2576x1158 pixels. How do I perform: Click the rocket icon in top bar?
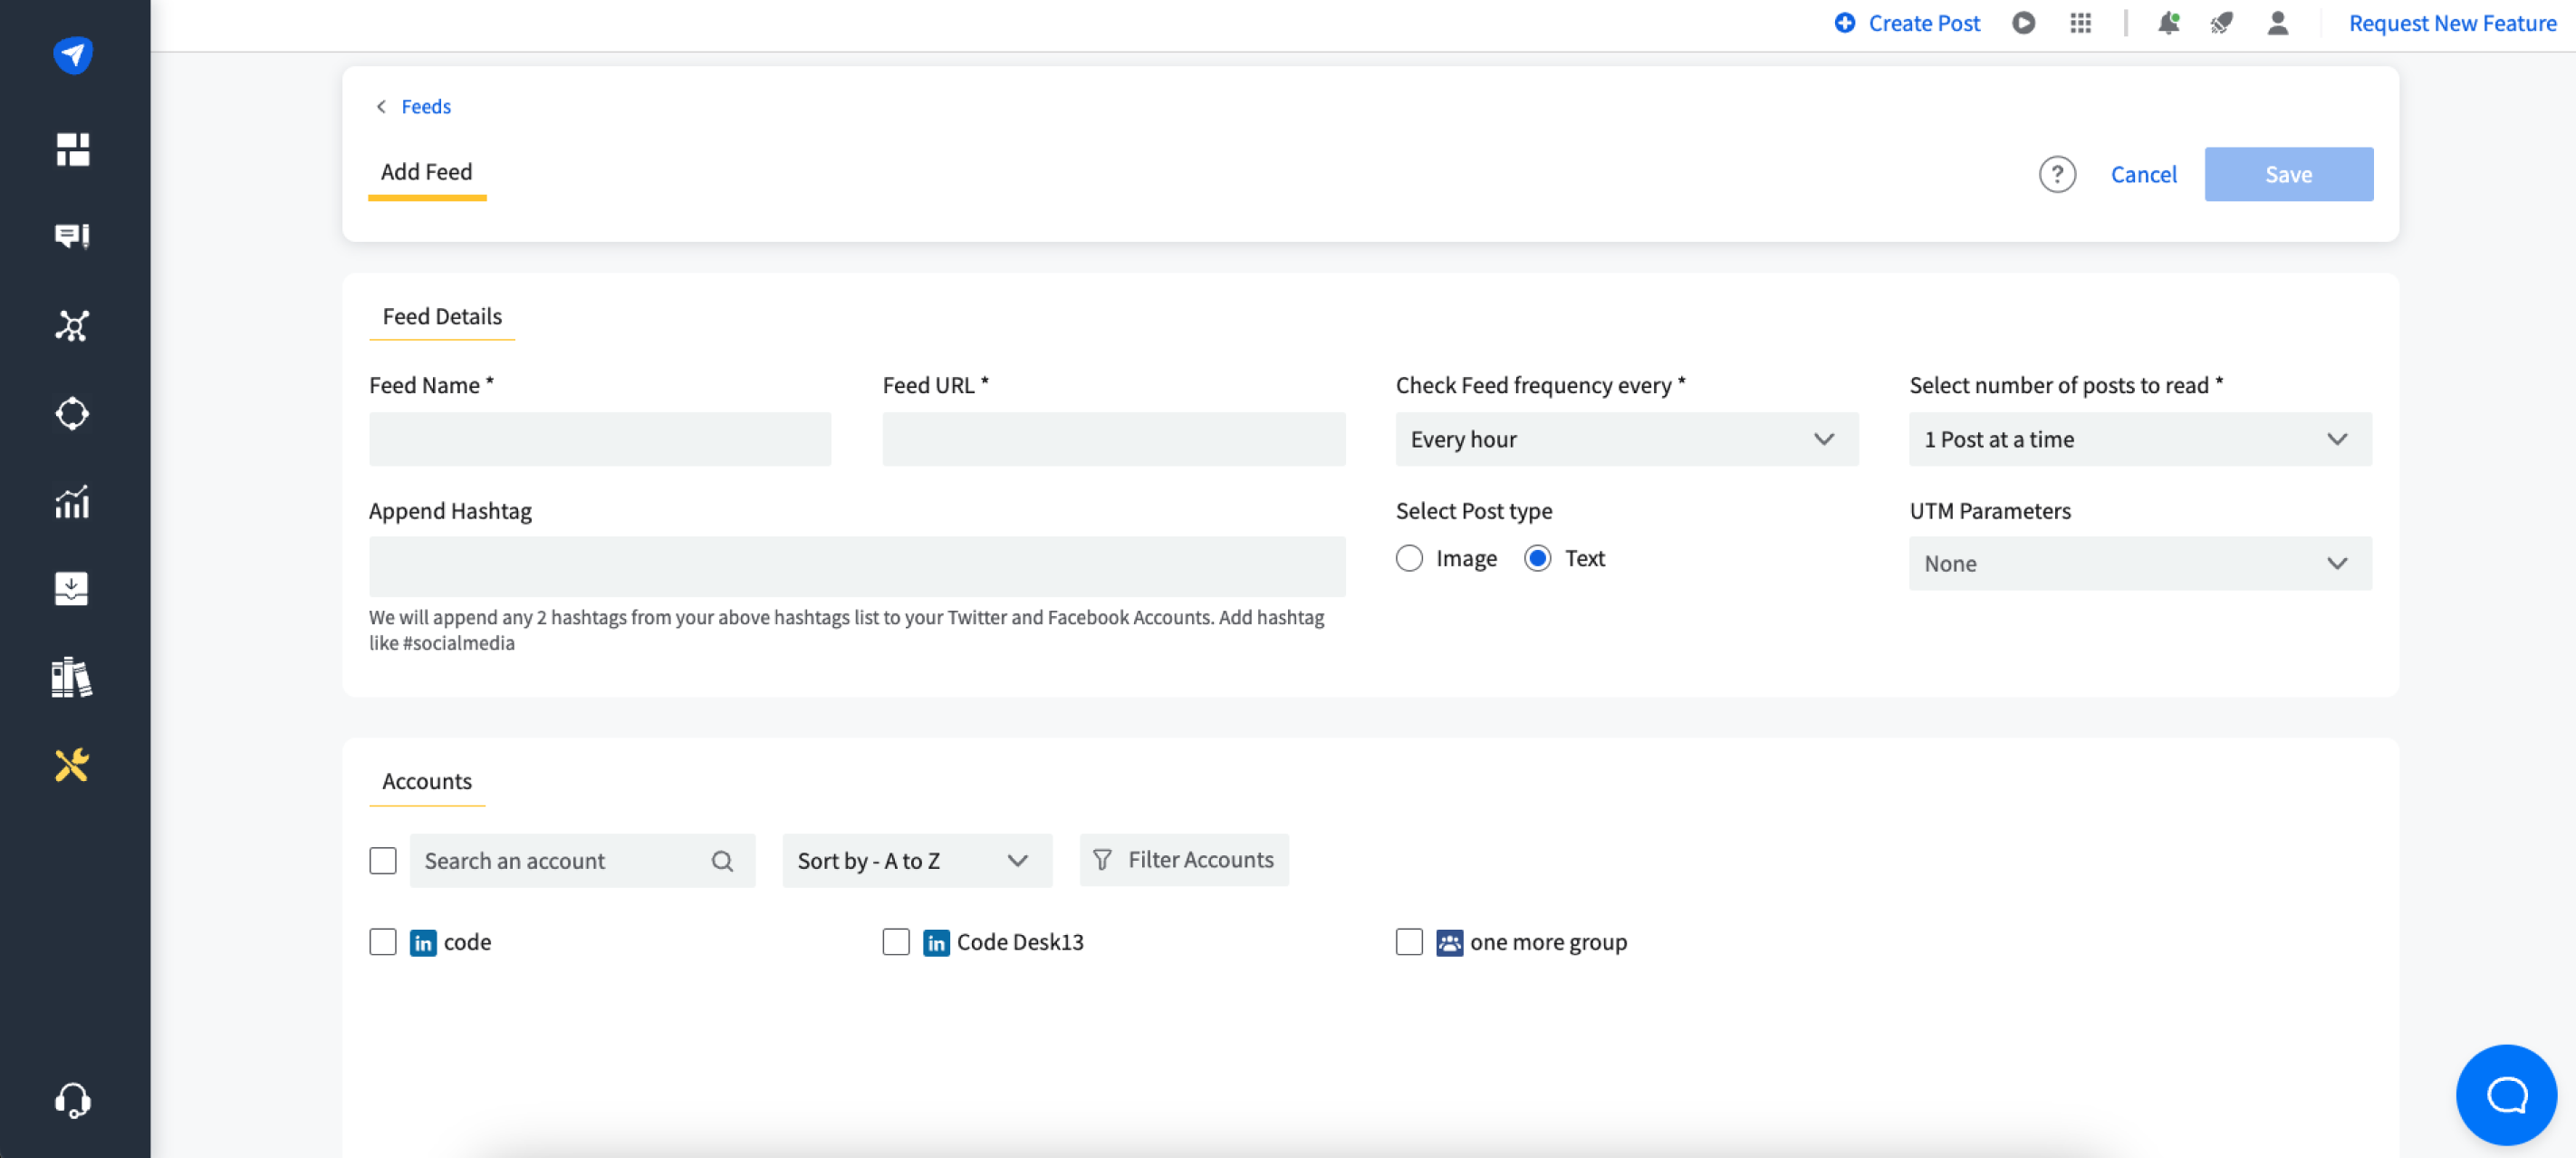tap(2221, 23)
